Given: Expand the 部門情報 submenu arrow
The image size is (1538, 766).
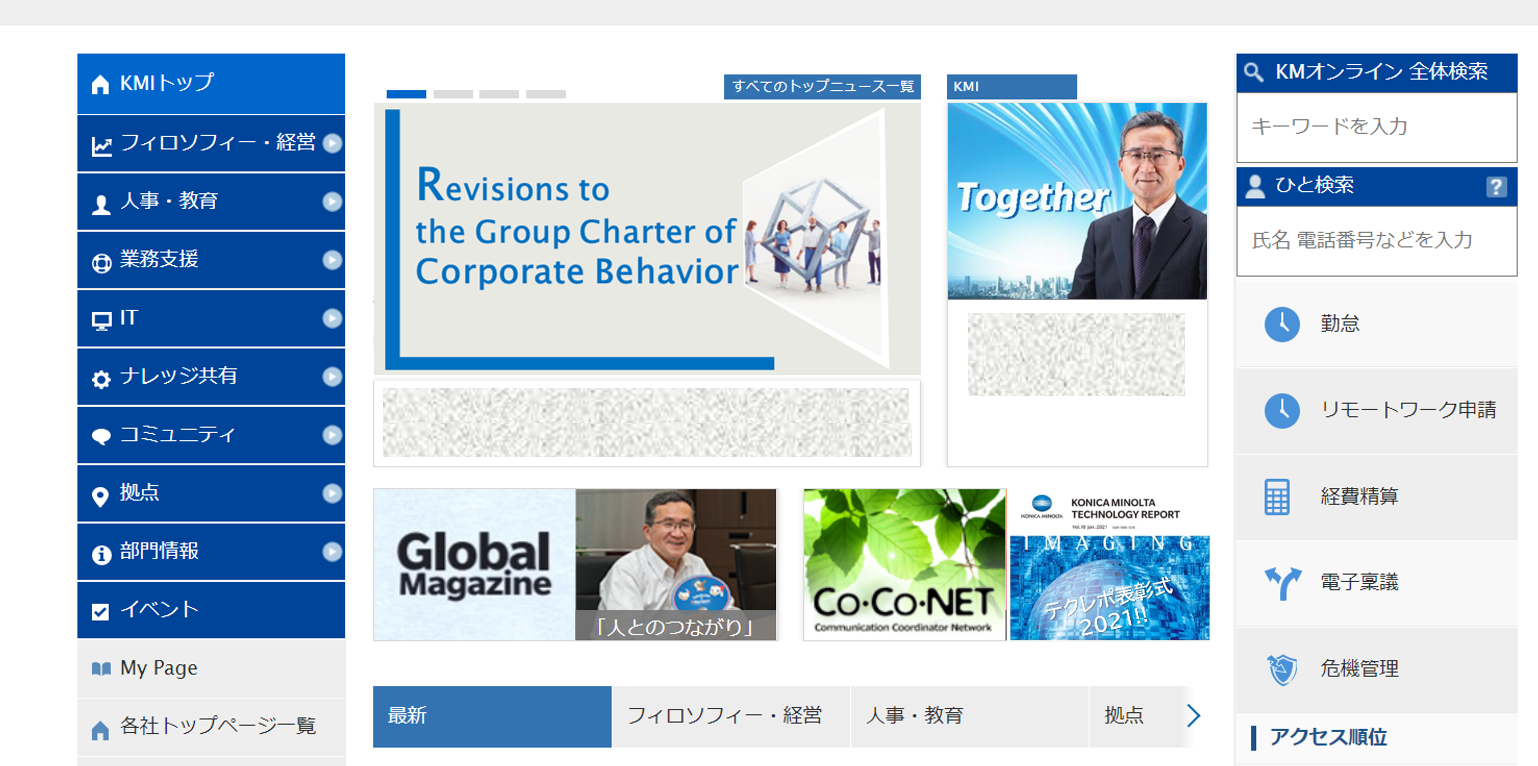Looking at the screenshot, I should pyautogui.click(x=332, y=551).
